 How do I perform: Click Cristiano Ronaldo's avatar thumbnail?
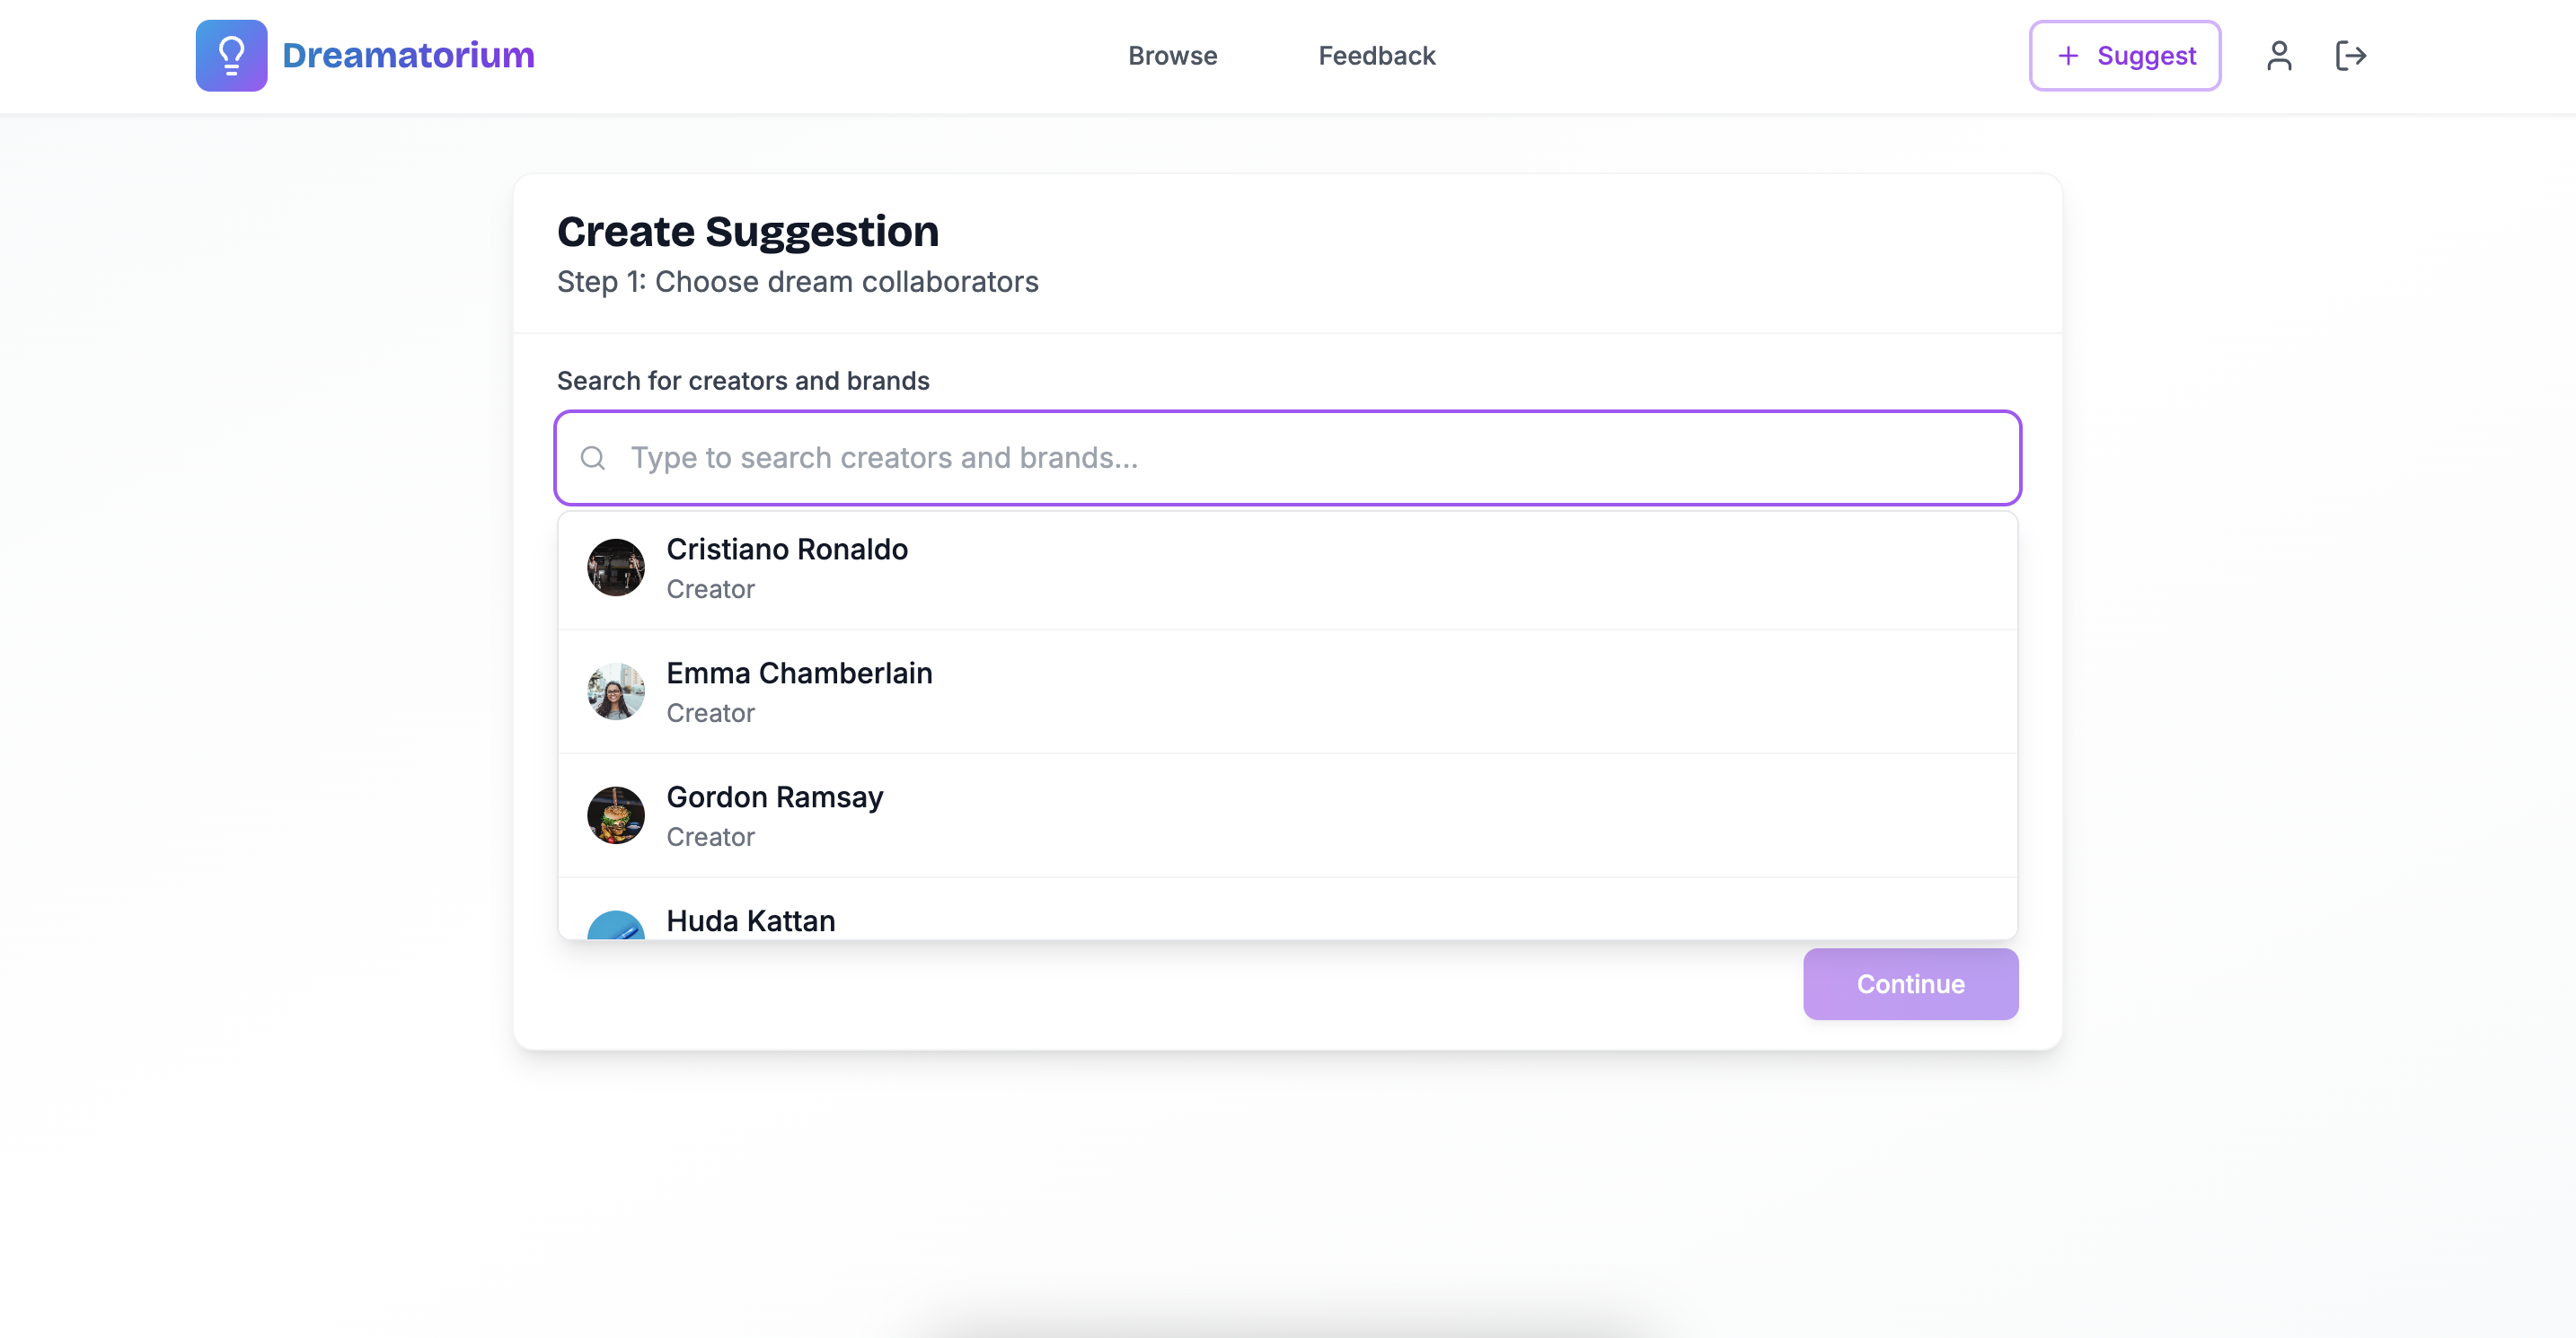coord(615,568)
